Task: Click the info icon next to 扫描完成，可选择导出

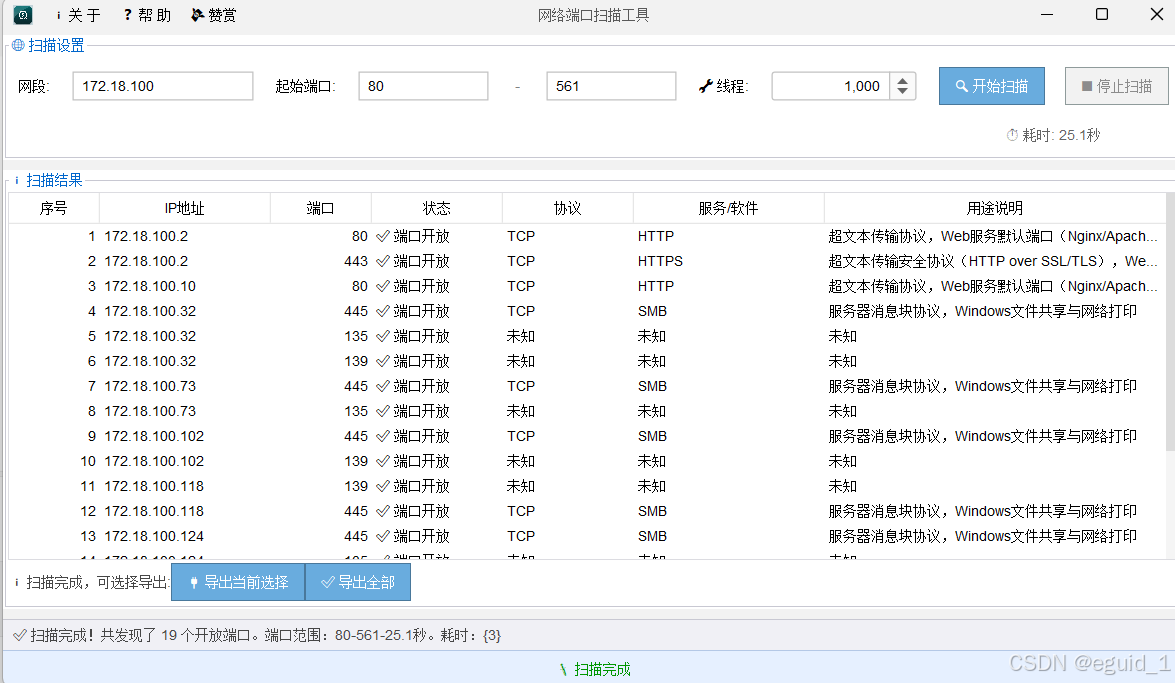Action: (16, 583)
